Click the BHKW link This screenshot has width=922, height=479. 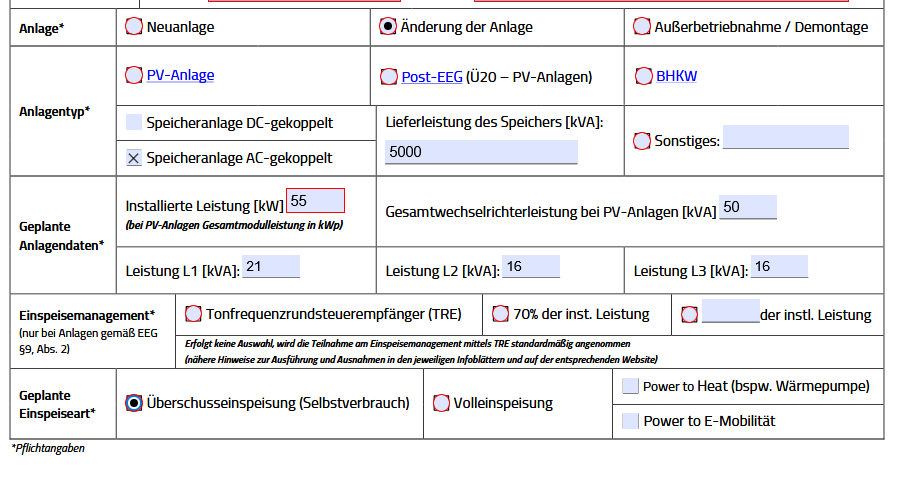point(675,76)
